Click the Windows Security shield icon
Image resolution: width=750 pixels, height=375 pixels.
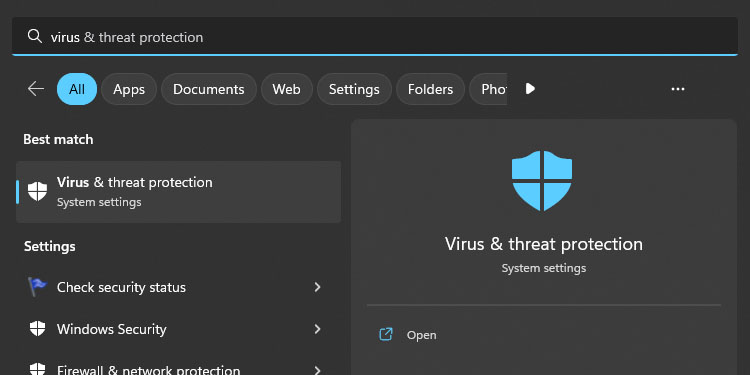pyautogui.click(x=37, y=329)
